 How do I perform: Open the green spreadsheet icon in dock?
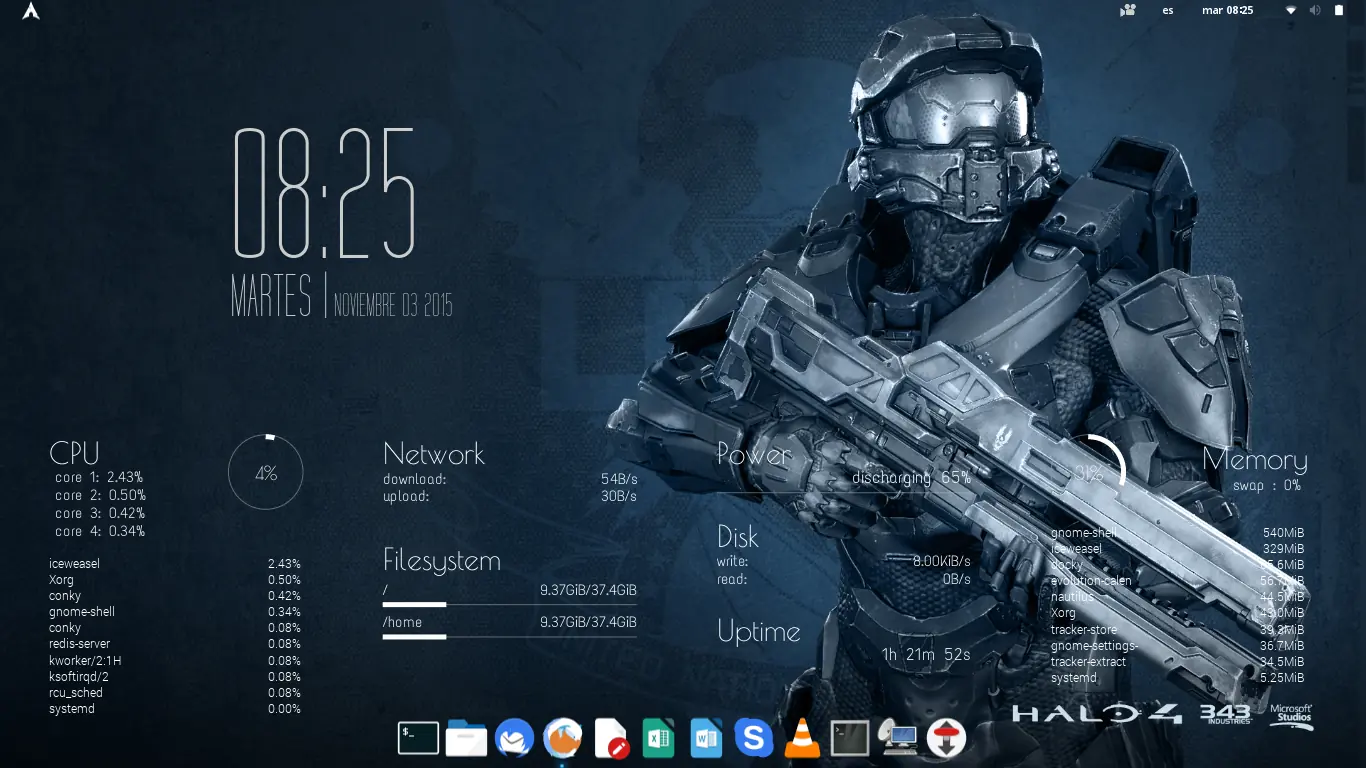coord(658,738)
